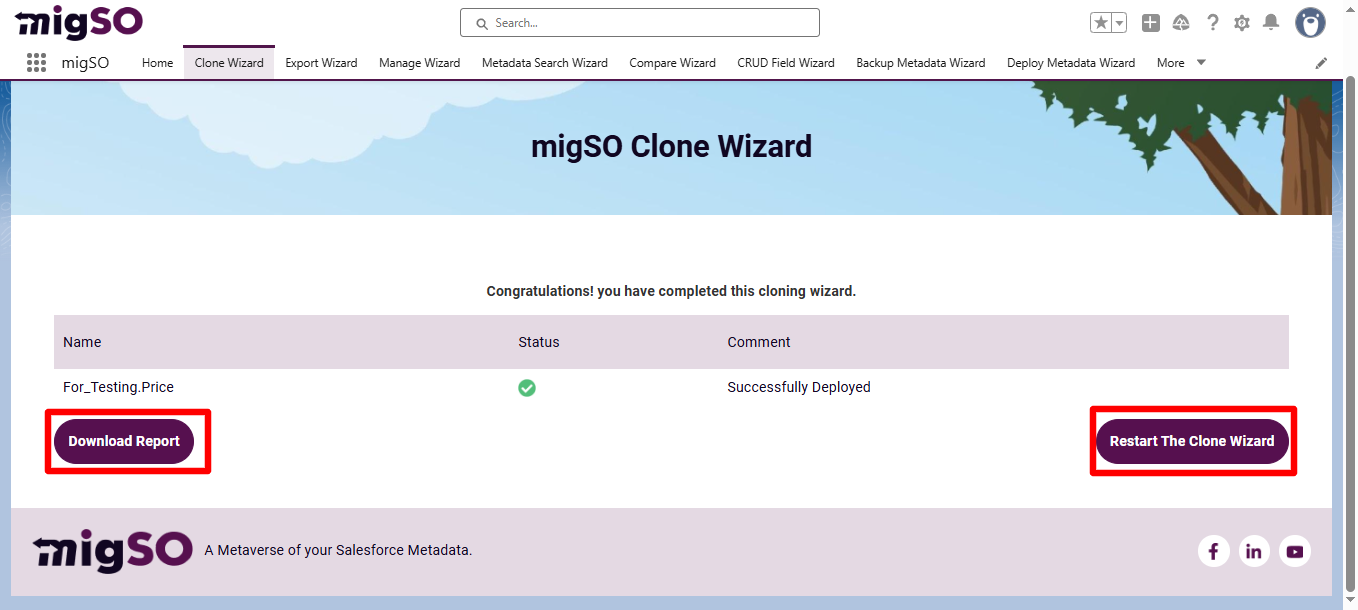Screen dimensions: 1358x610
Task: Click the Status column header
Action: 539,342
